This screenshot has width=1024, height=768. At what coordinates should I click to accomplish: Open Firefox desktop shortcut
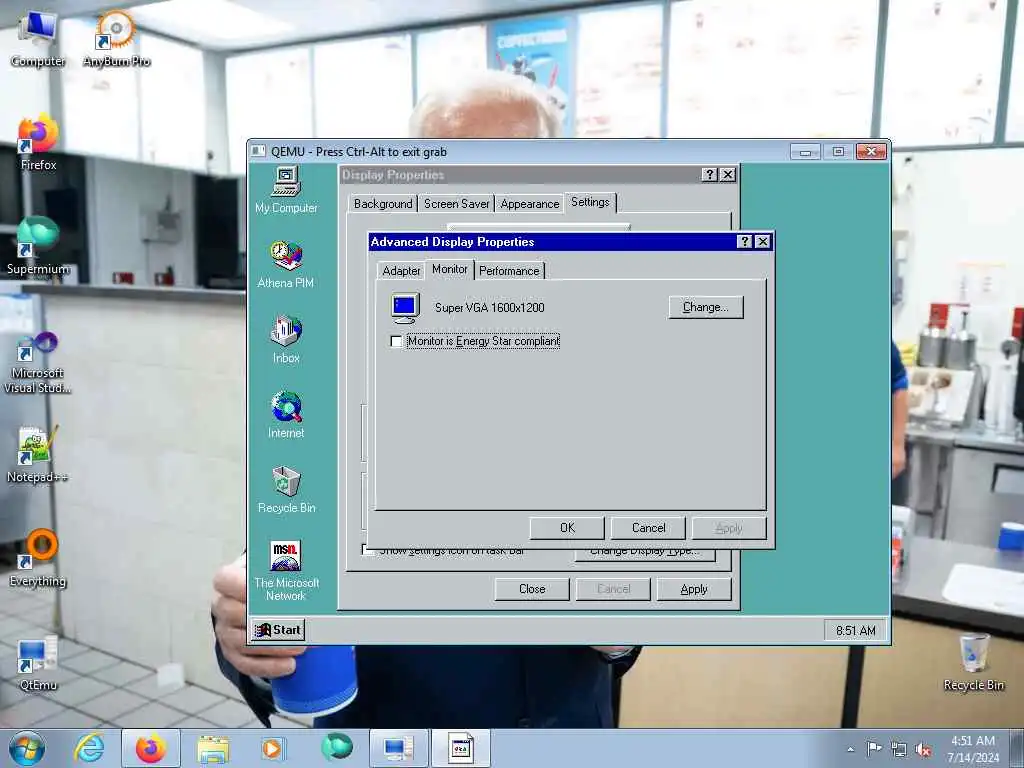(38, 143)
